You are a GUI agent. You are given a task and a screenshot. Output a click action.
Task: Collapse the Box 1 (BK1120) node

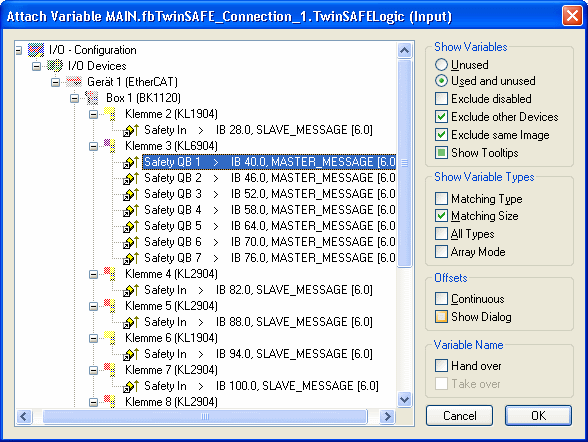tap(75, 98)
